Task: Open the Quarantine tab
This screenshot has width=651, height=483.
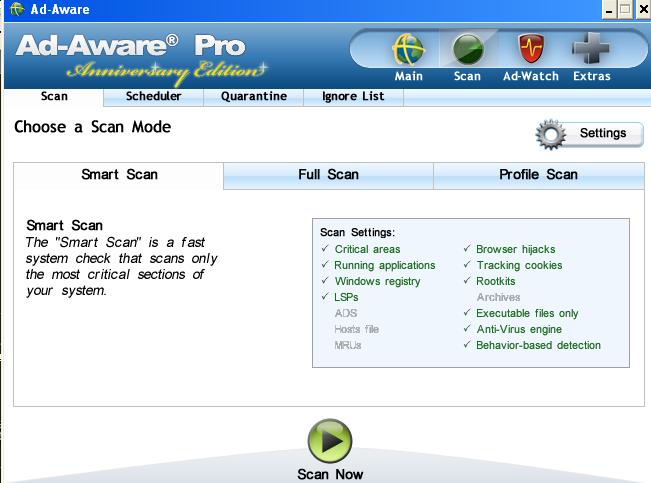Action: coord(254,97)
